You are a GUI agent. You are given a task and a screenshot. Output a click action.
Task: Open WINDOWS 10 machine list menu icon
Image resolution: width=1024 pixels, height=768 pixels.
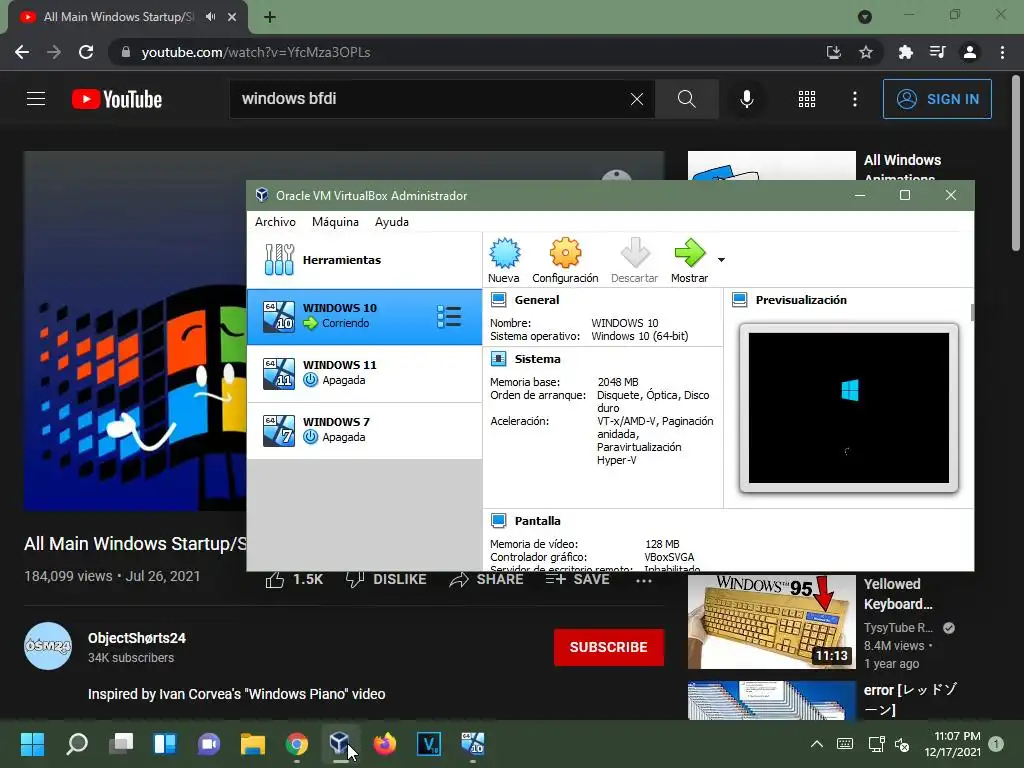[449, 317]
